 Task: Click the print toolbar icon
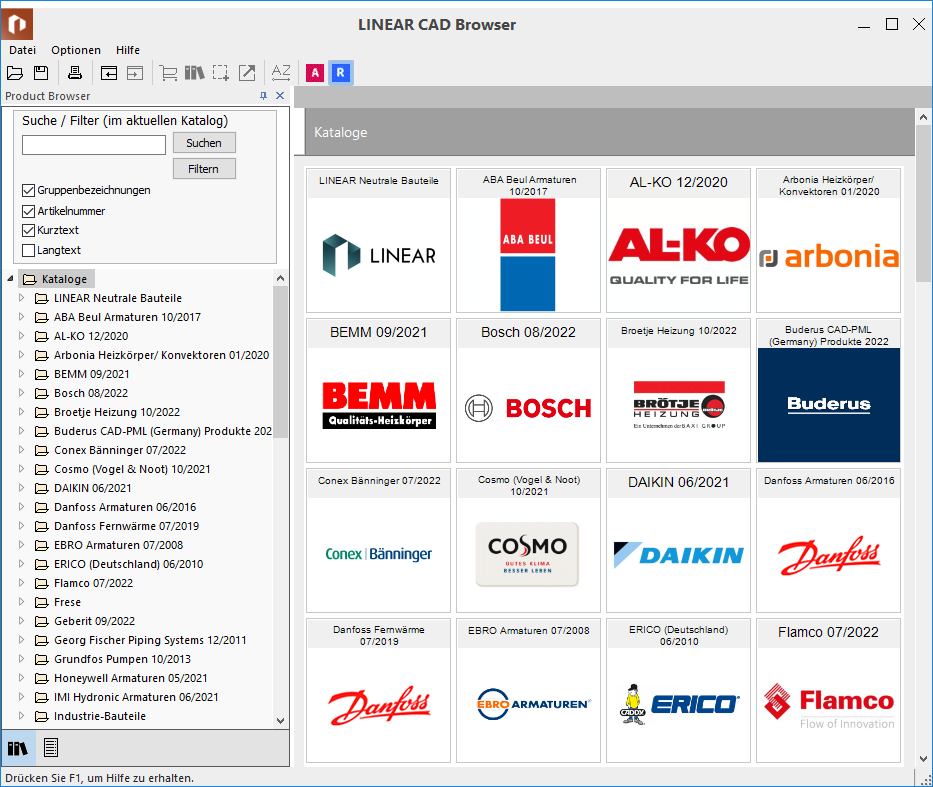pos(74,73)
